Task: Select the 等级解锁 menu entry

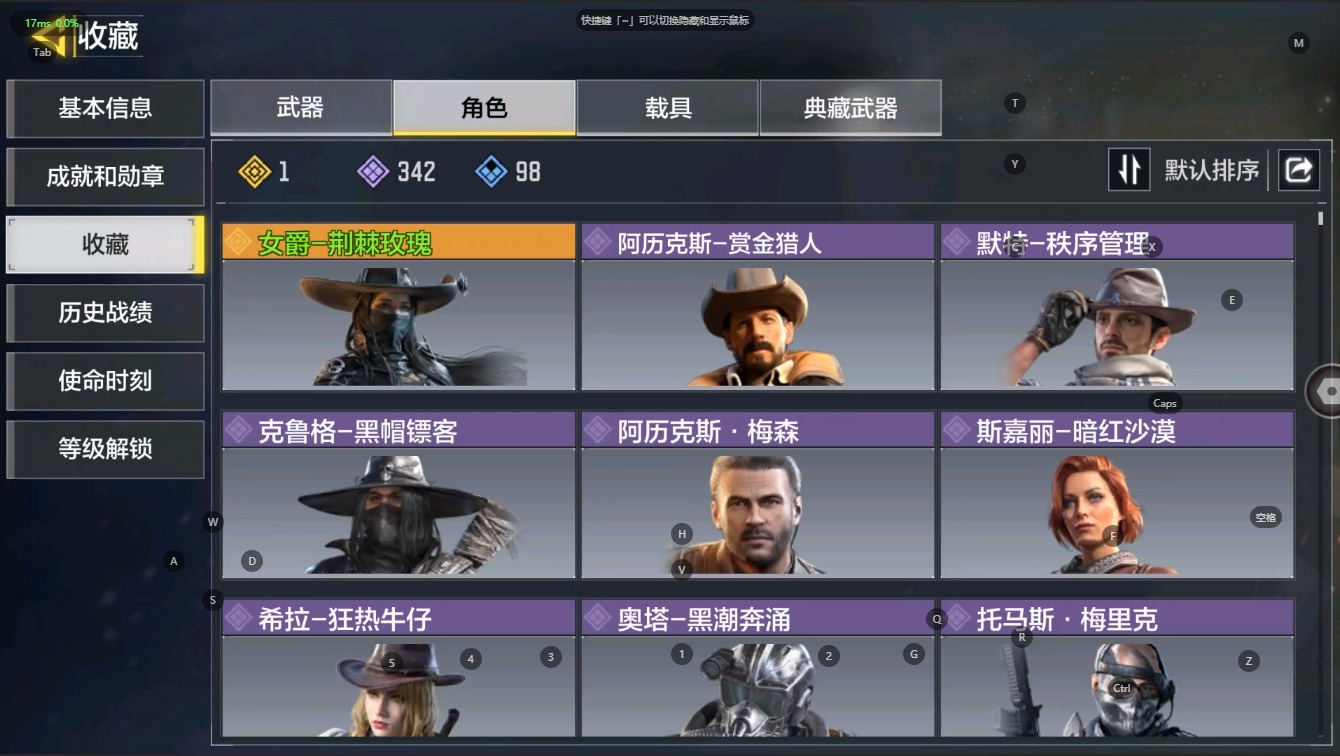Action: click(105, 449)
